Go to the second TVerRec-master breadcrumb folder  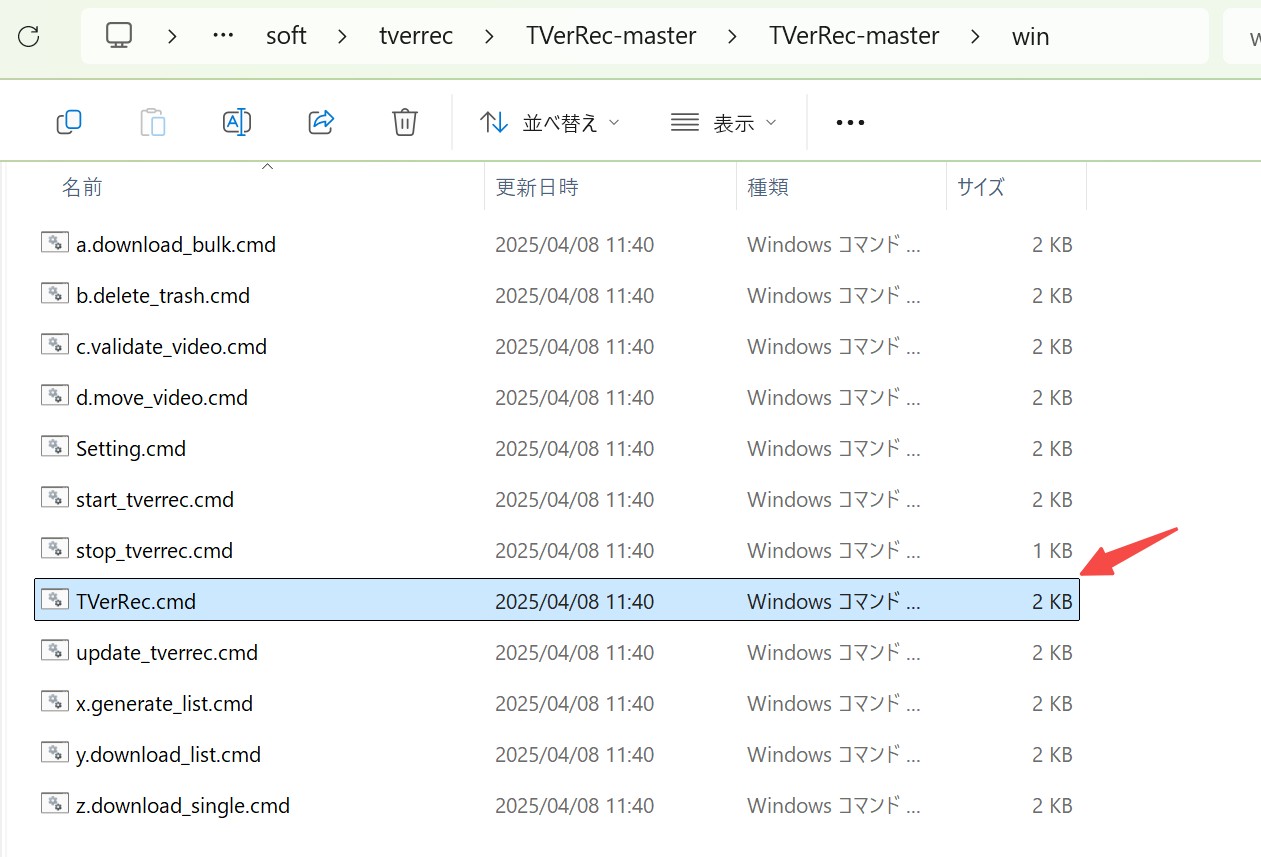point(854,37)
